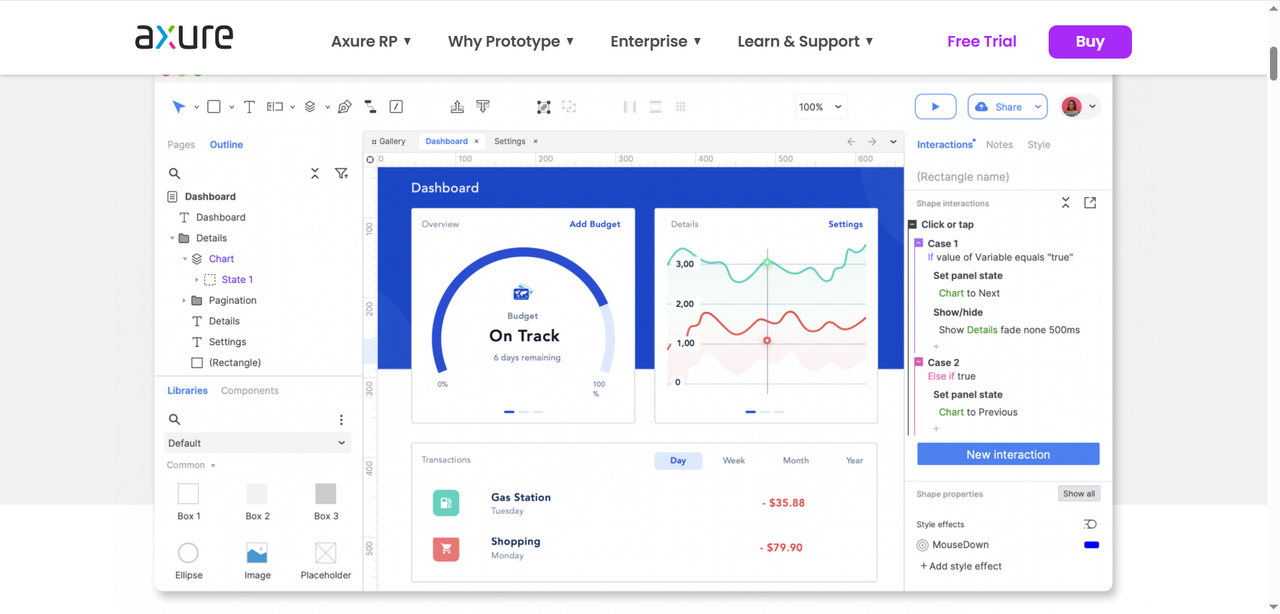Close the Dashboard canvas tab
Screen dimensions: 1280x614
[x=476, y=142]
